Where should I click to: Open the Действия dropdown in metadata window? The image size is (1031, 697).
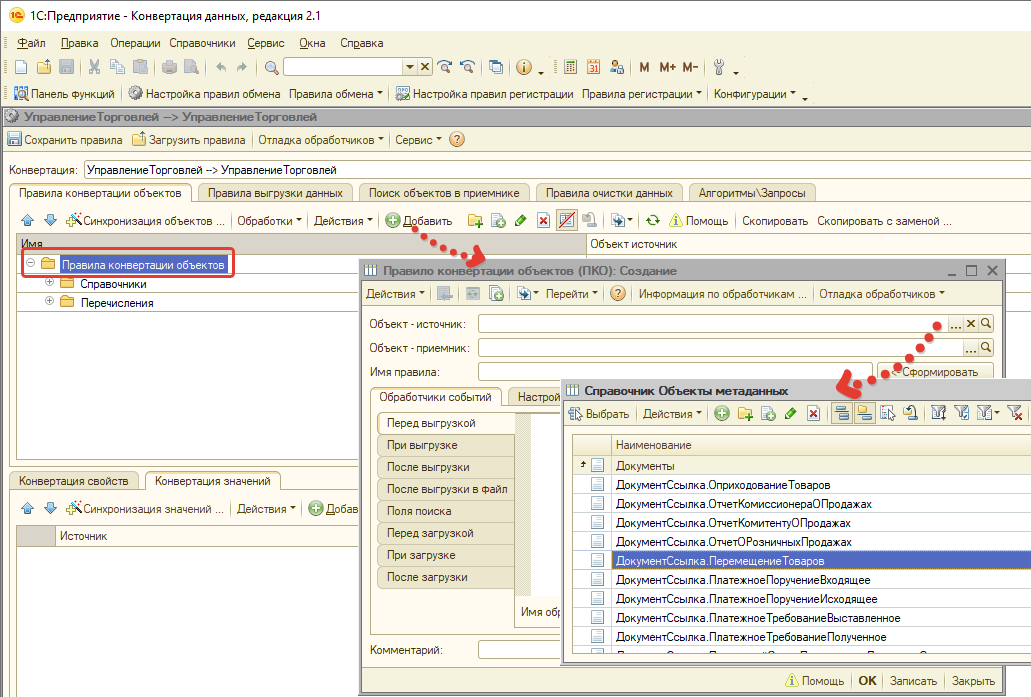672,414
